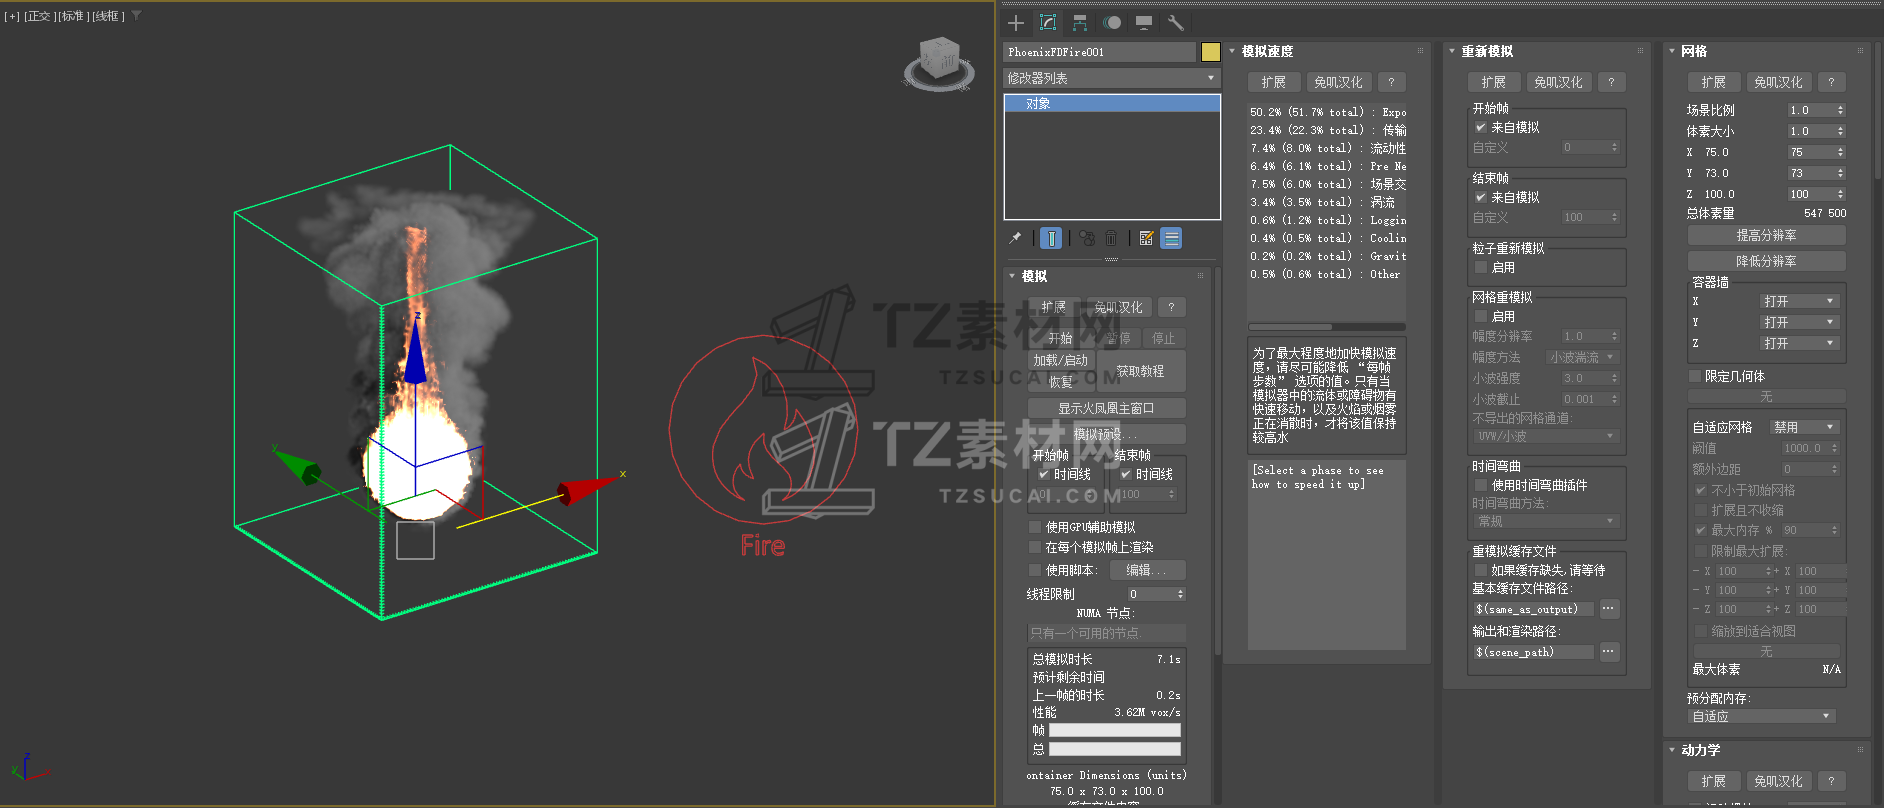Viewport: 1884px width, 808px height.
Task: Click 提高分辨率 in the 网格 rollout
Action: pyautogui.click(x=1766, y=235)
